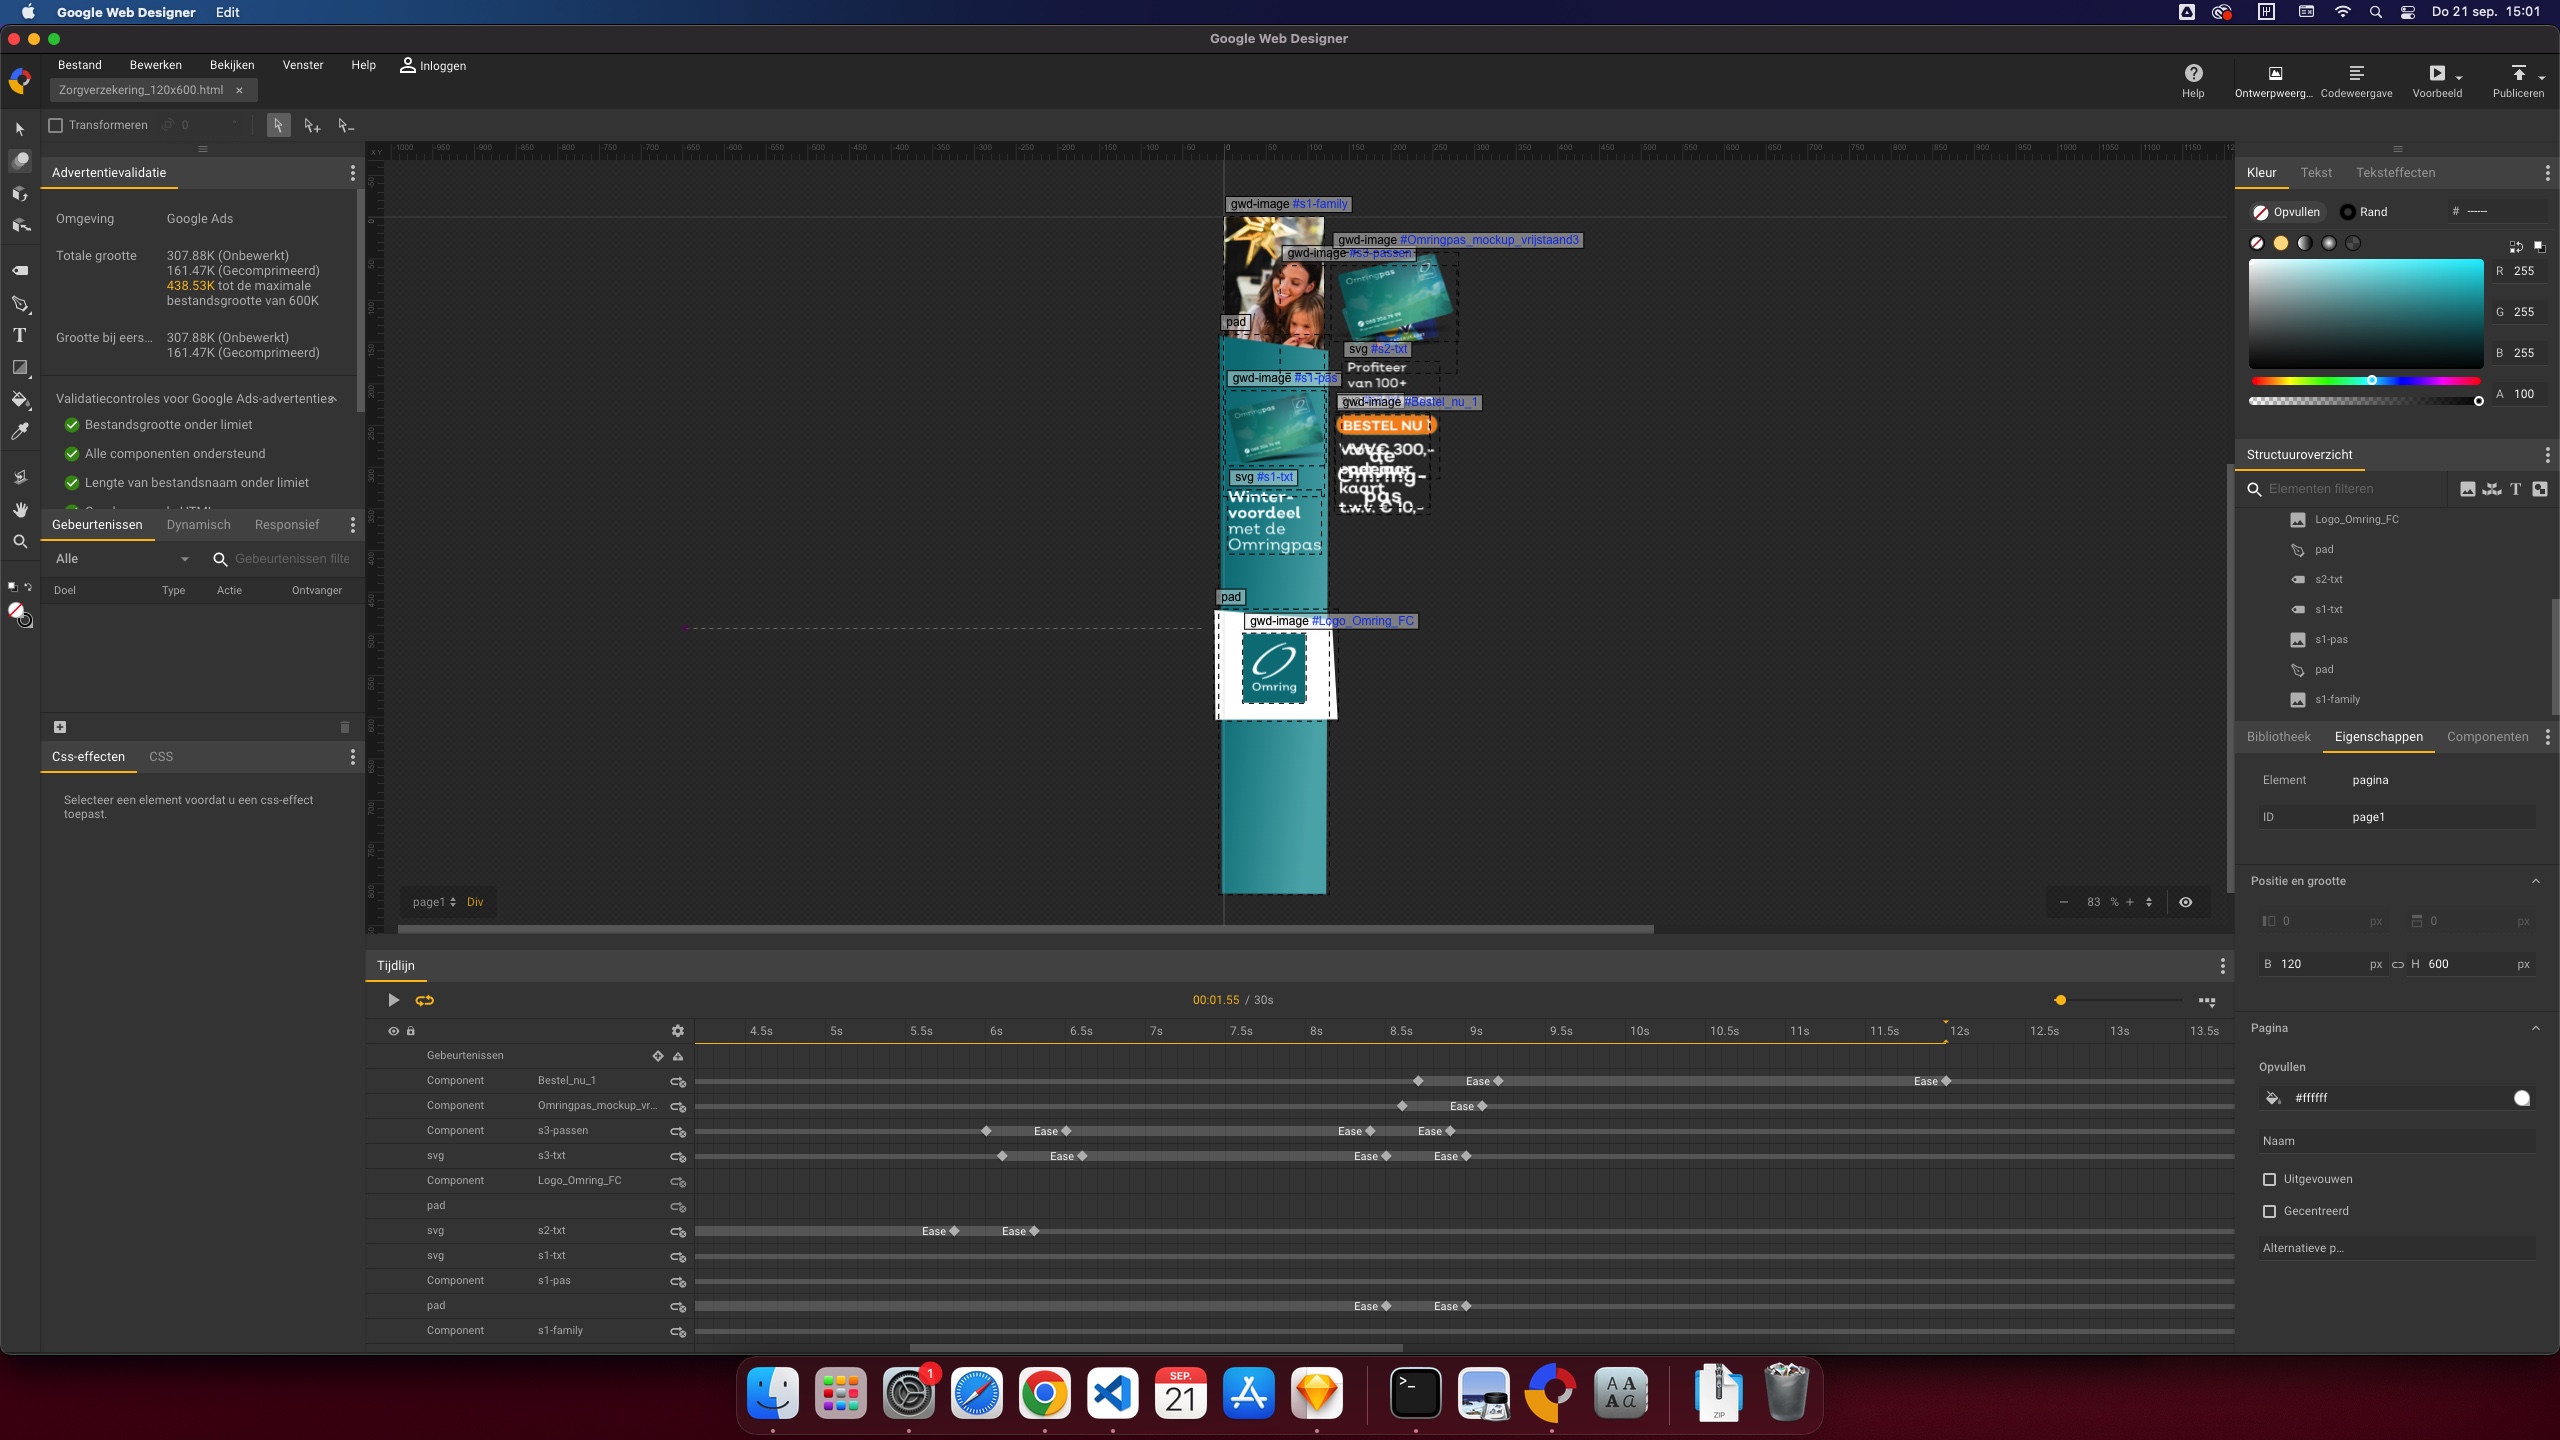The width and height of the screenshot is (2560, 1440).
Task: Collapse the Positie en grootte section
Action: click(2535, 881)
